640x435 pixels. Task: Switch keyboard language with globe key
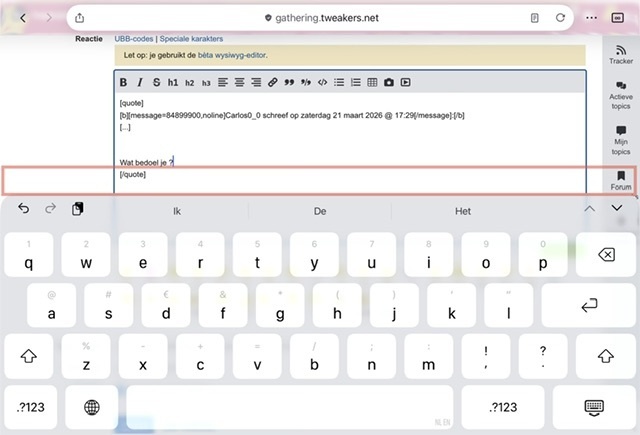91,407
